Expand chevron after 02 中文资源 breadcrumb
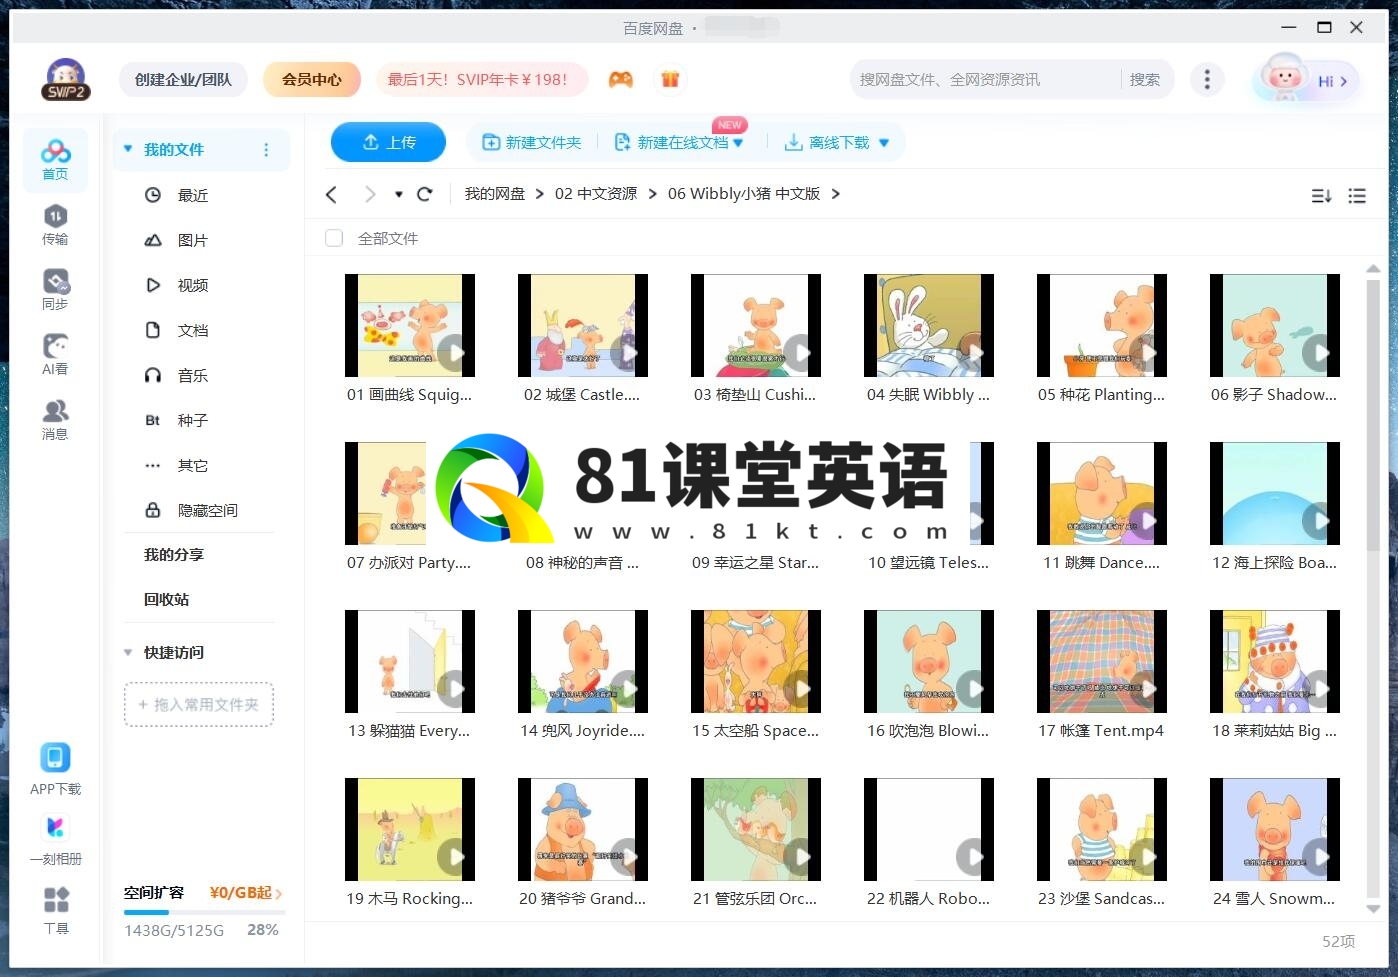This screenshot has height=977, width=1398. (652, 194)
